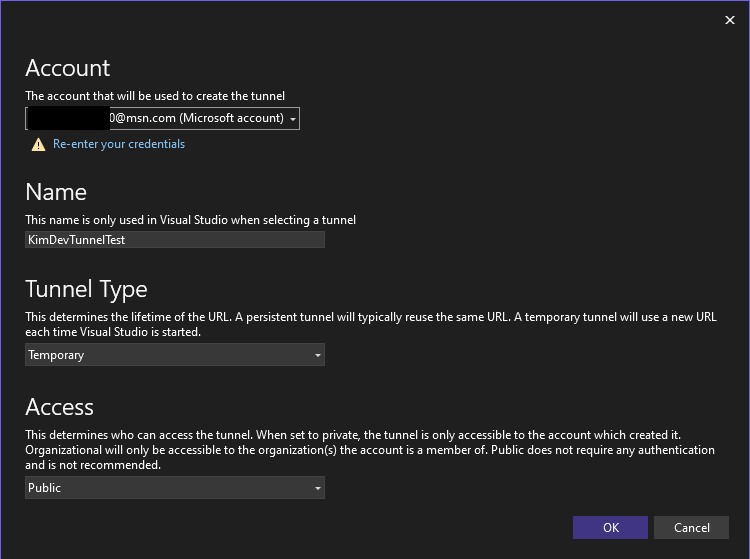The width and height of the screenshot is (750, 559).
Task: Click text 'This name is only used in Visual Studio'
Action: tap(126, 220)
